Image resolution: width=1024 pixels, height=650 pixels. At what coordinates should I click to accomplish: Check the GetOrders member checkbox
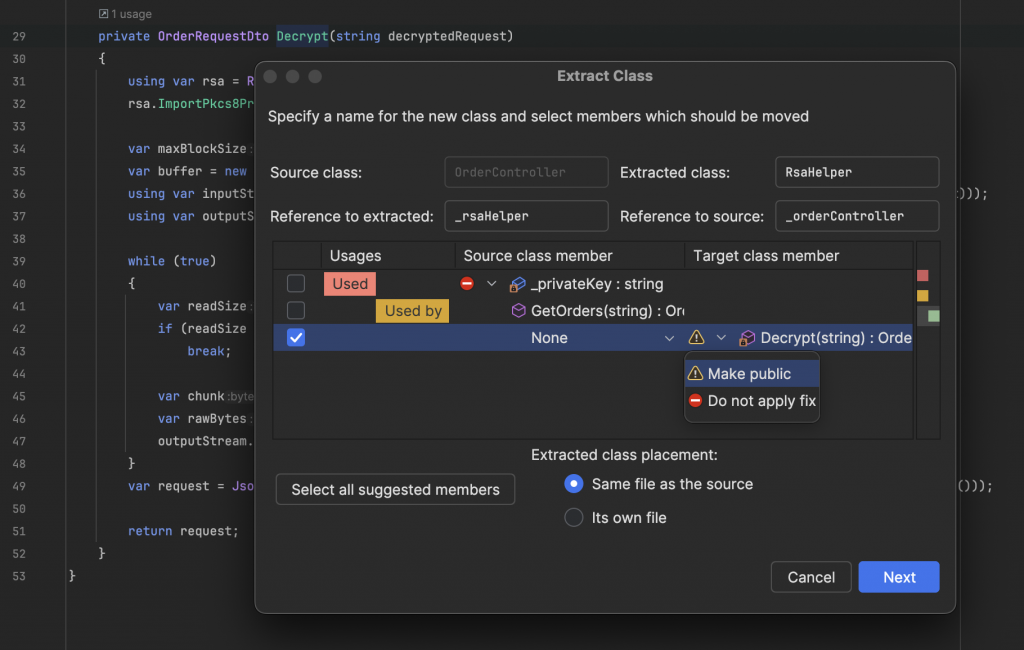click(296, 311)
